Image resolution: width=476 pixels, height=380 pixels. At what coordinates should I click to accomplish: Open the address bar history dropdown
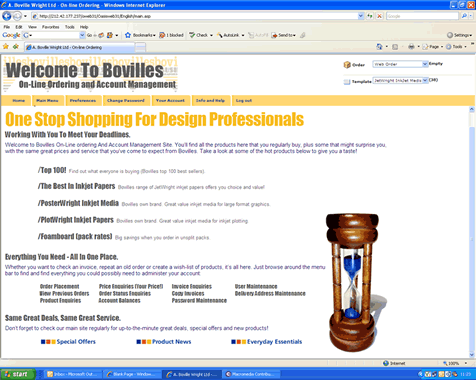point(361,16)
